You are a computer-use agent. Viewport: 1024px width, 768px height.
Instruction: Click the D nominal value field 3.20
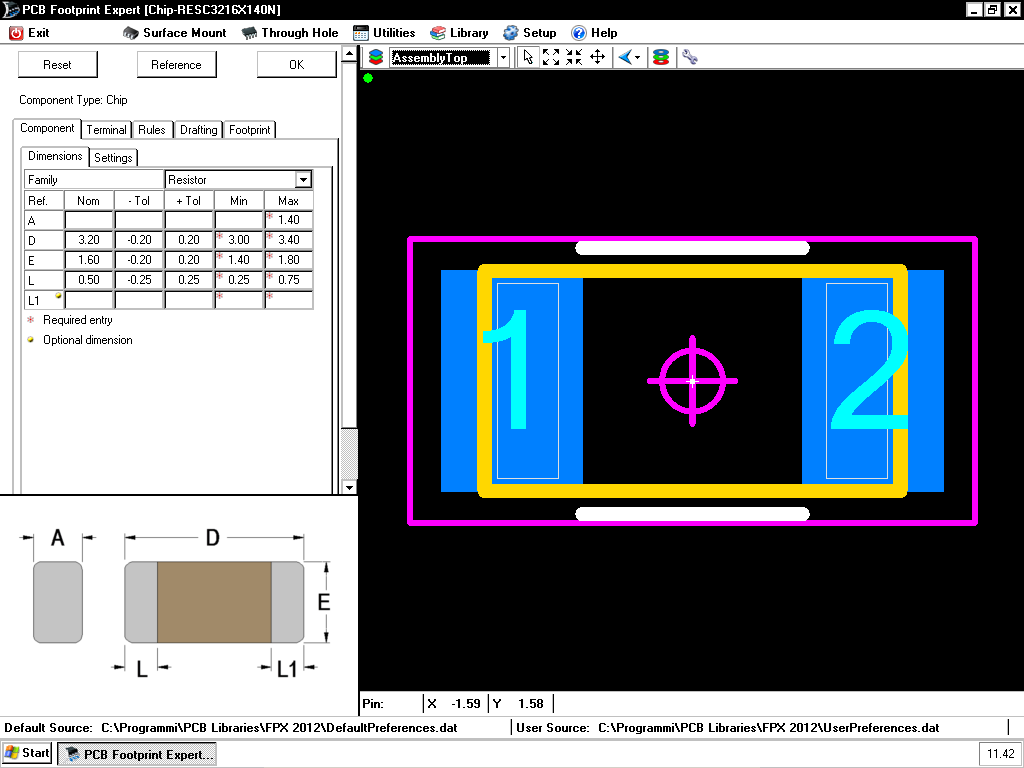[x=89, y=240]
